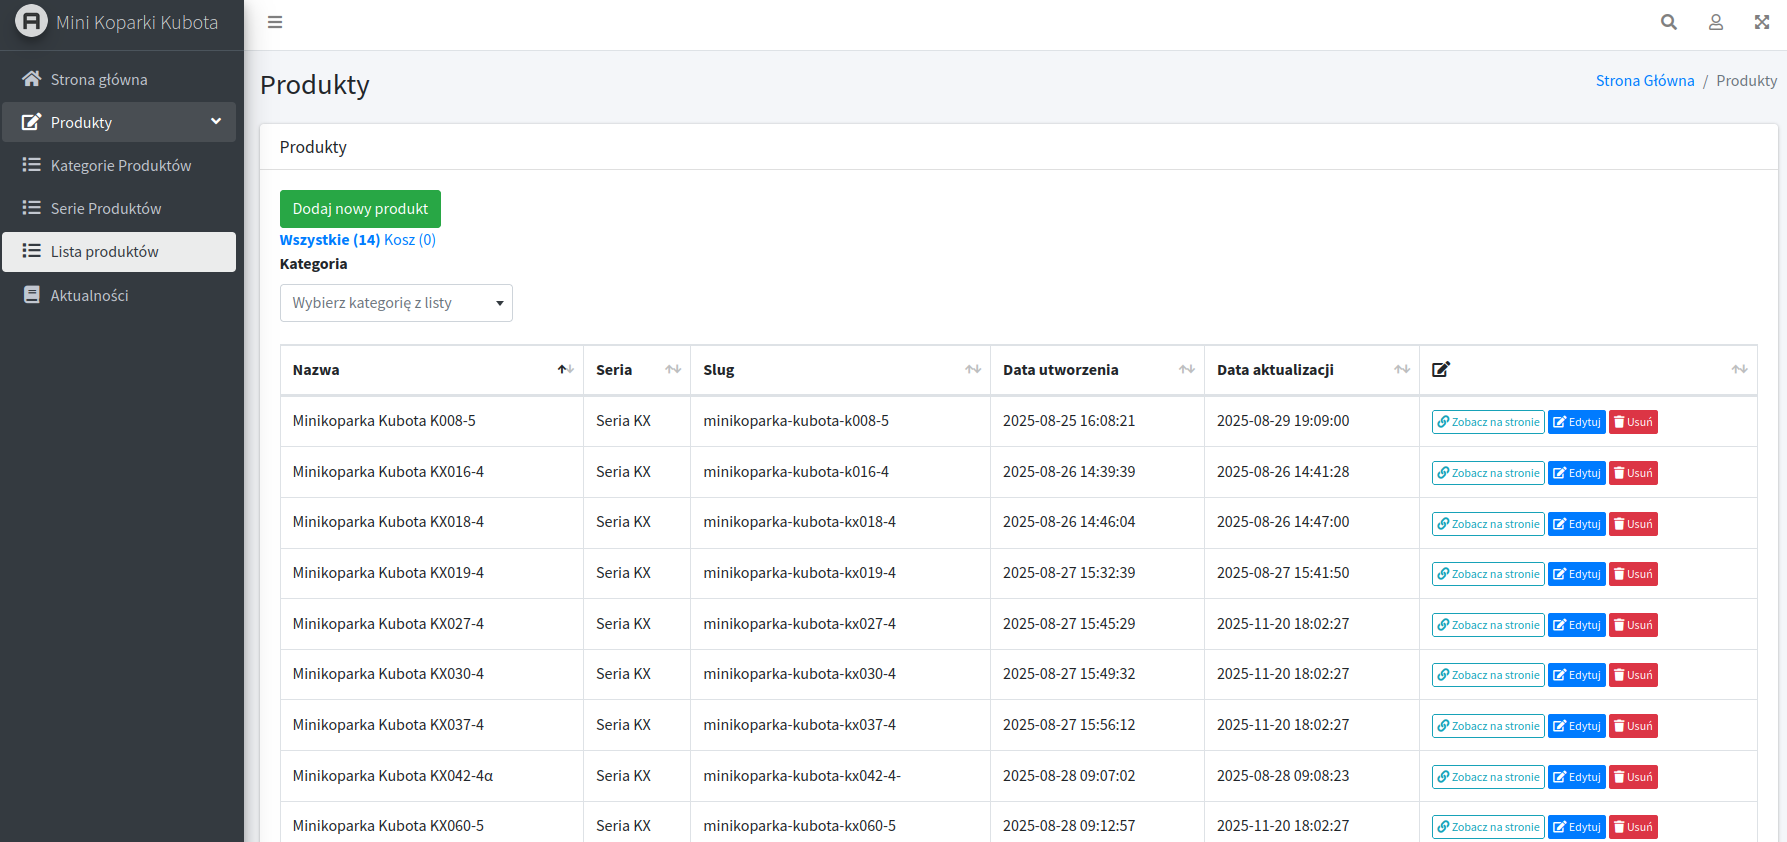
Task: View Minikoparka Kubota K008-5 on site
Action: point(1488,422)
